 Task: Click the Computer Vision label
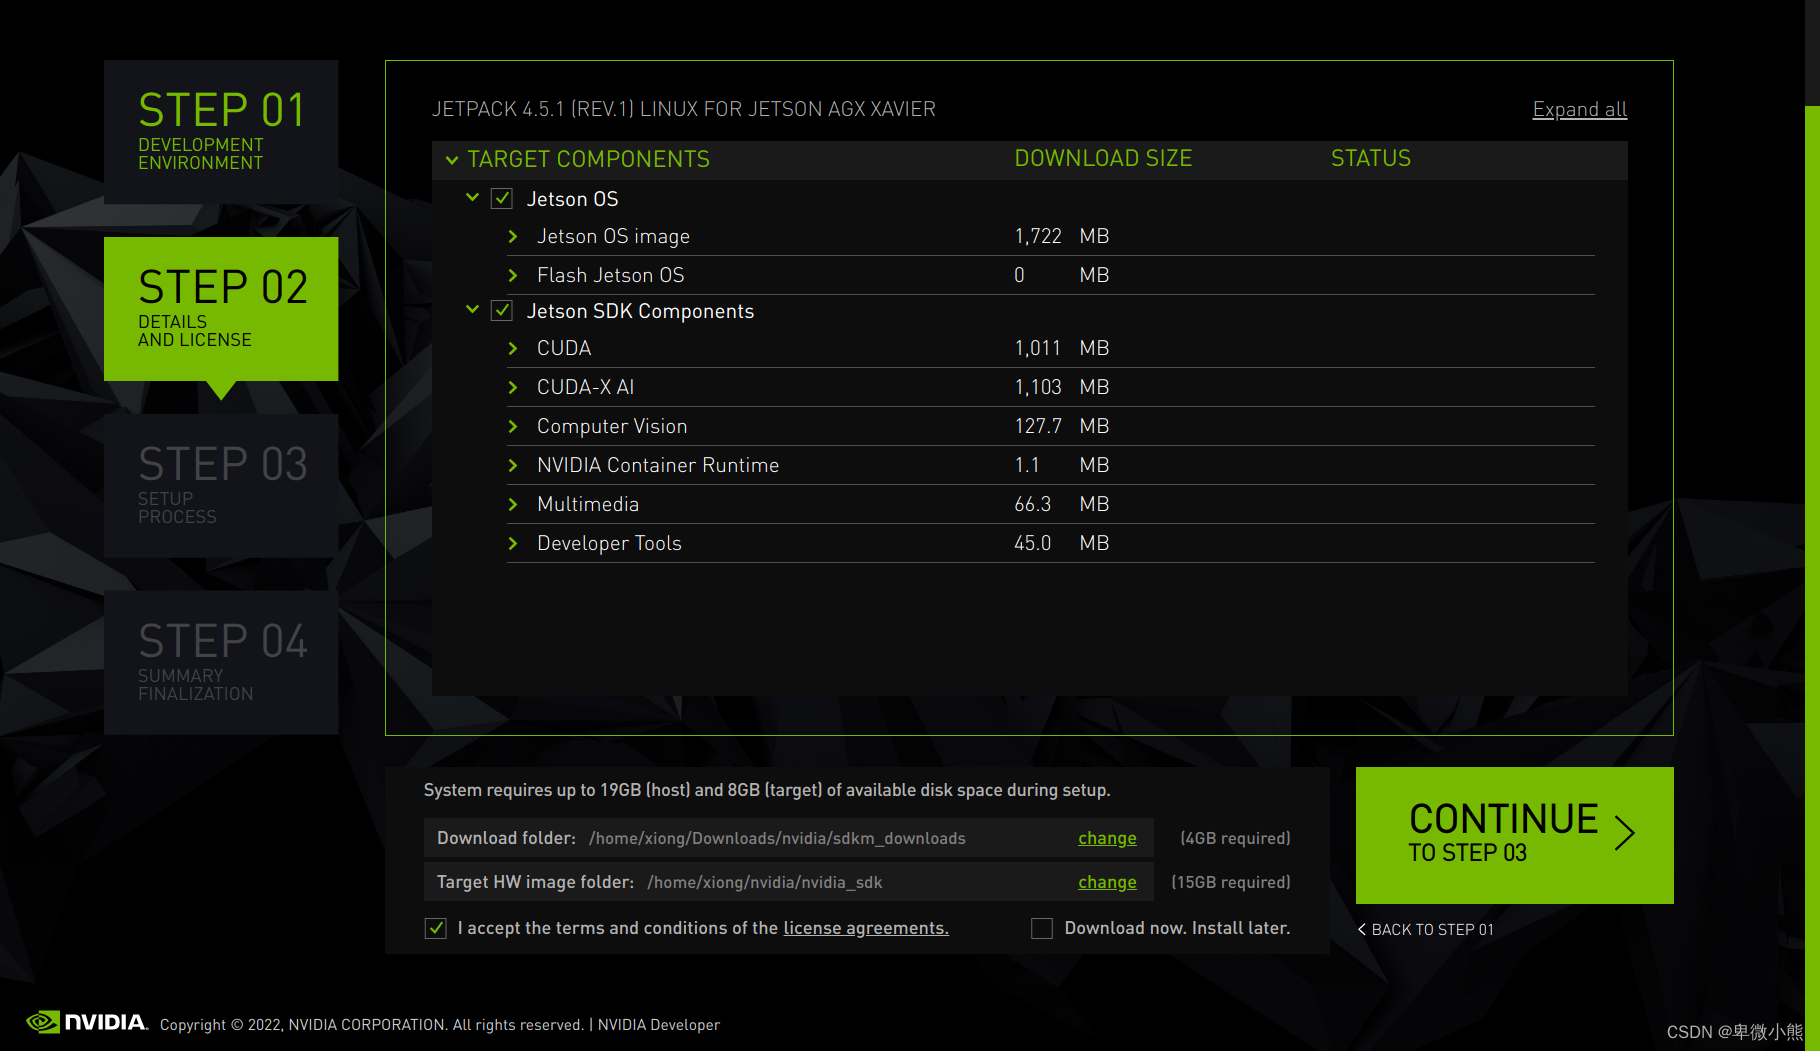612,427
